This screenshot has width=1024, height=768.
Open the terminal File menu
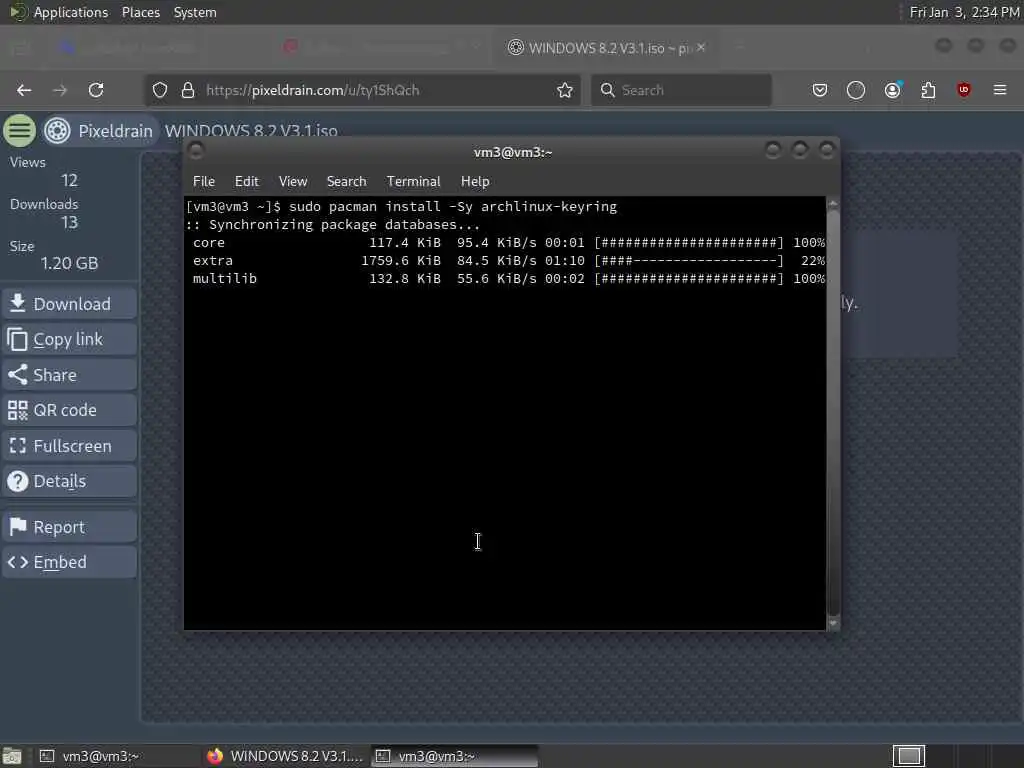click(x=204, y=182)
